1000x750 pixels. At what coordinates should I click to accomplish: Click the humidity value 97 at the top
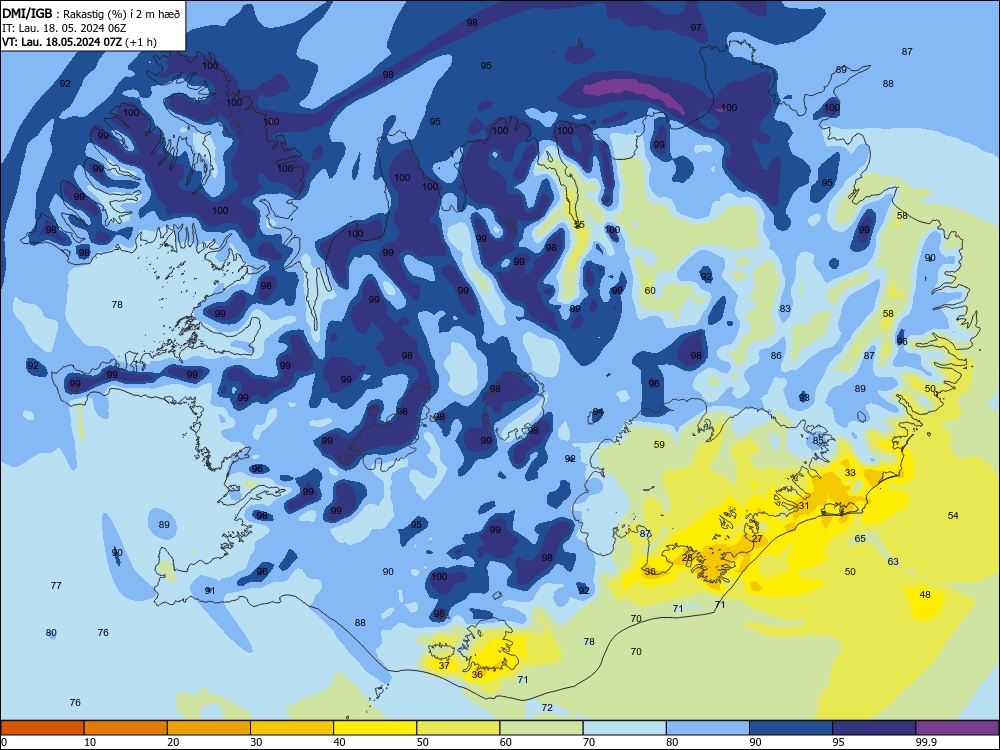click(696, 27)
